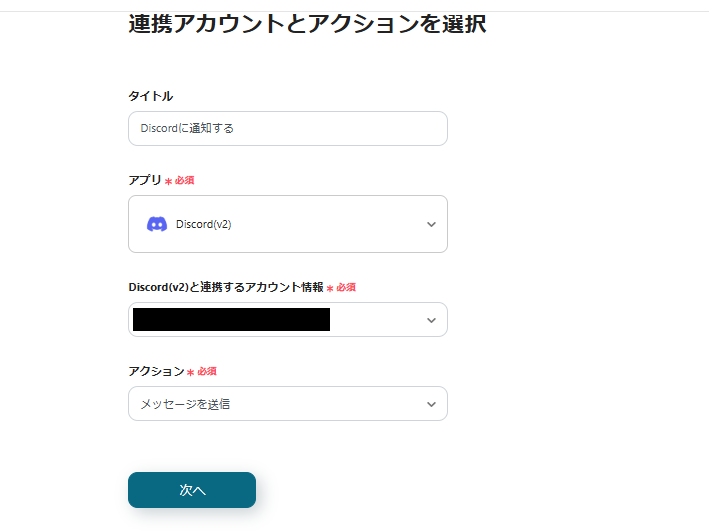Click the blacked-out account name in account selector
Image resolution: width=709 pixels, height=531 pixels.
231,320
